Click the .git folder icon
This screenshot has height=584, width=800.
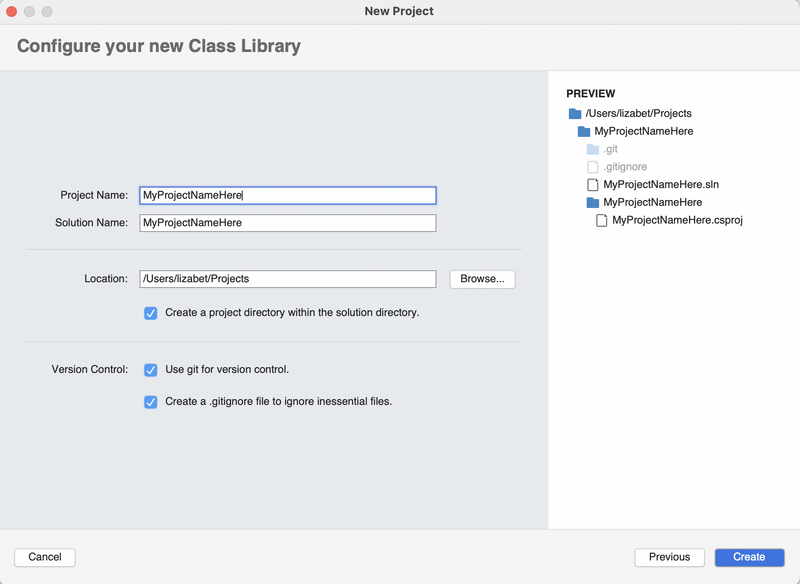[592, 149]
